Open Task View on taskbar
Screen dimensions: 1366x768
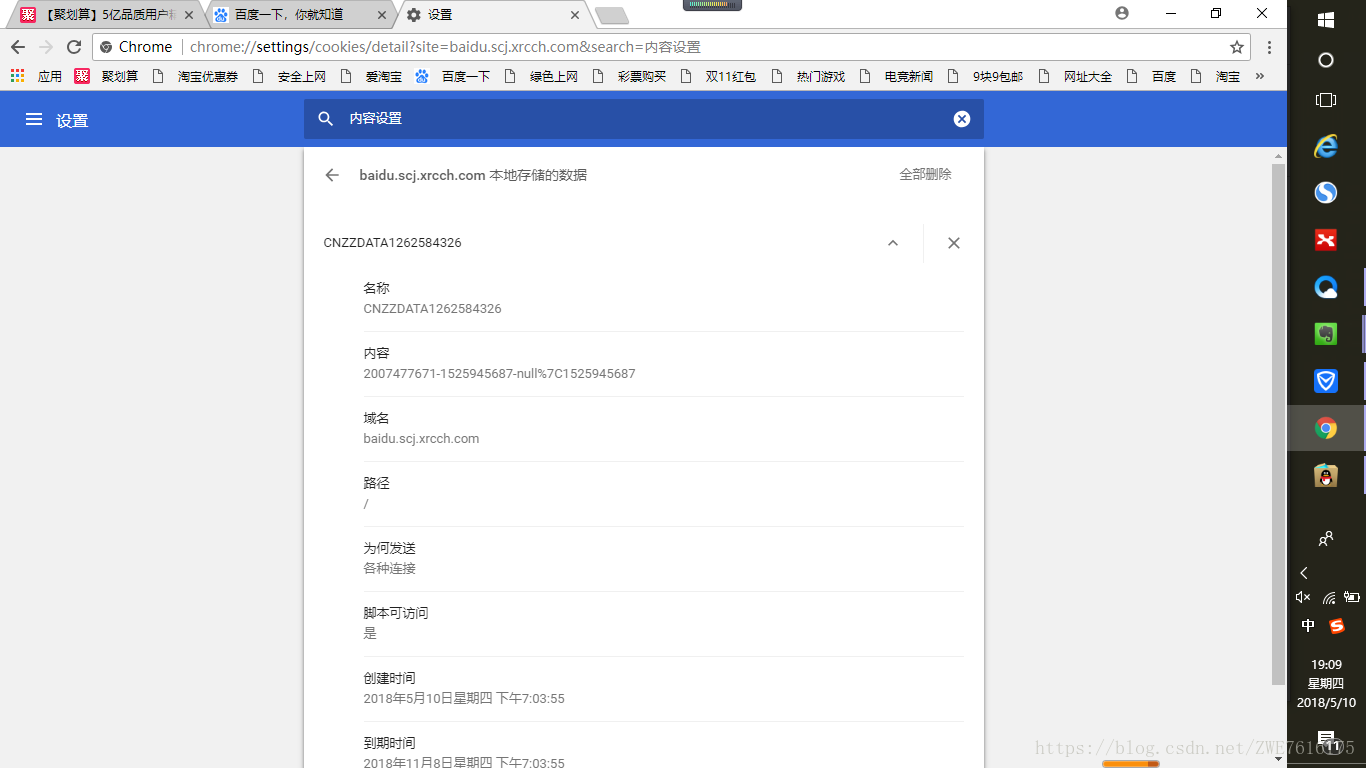pyautogui.click(x=1326, y=100)
